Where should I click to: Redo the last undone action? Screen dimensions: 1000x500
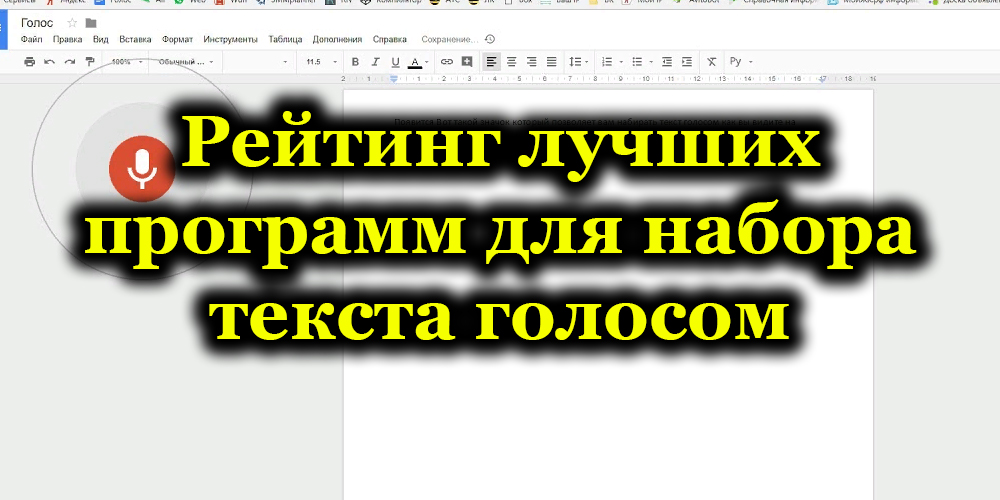click(69, 62)
